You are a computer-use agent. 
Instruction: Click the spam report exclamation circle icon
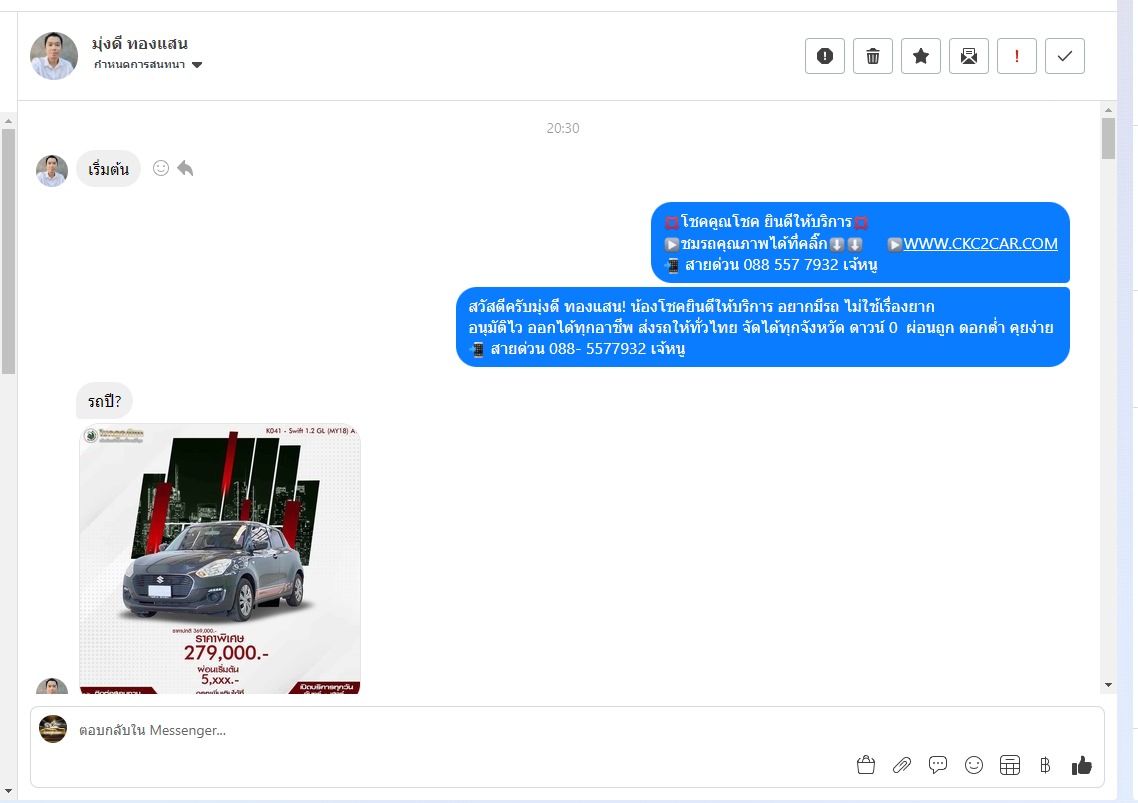coord(824,56)
